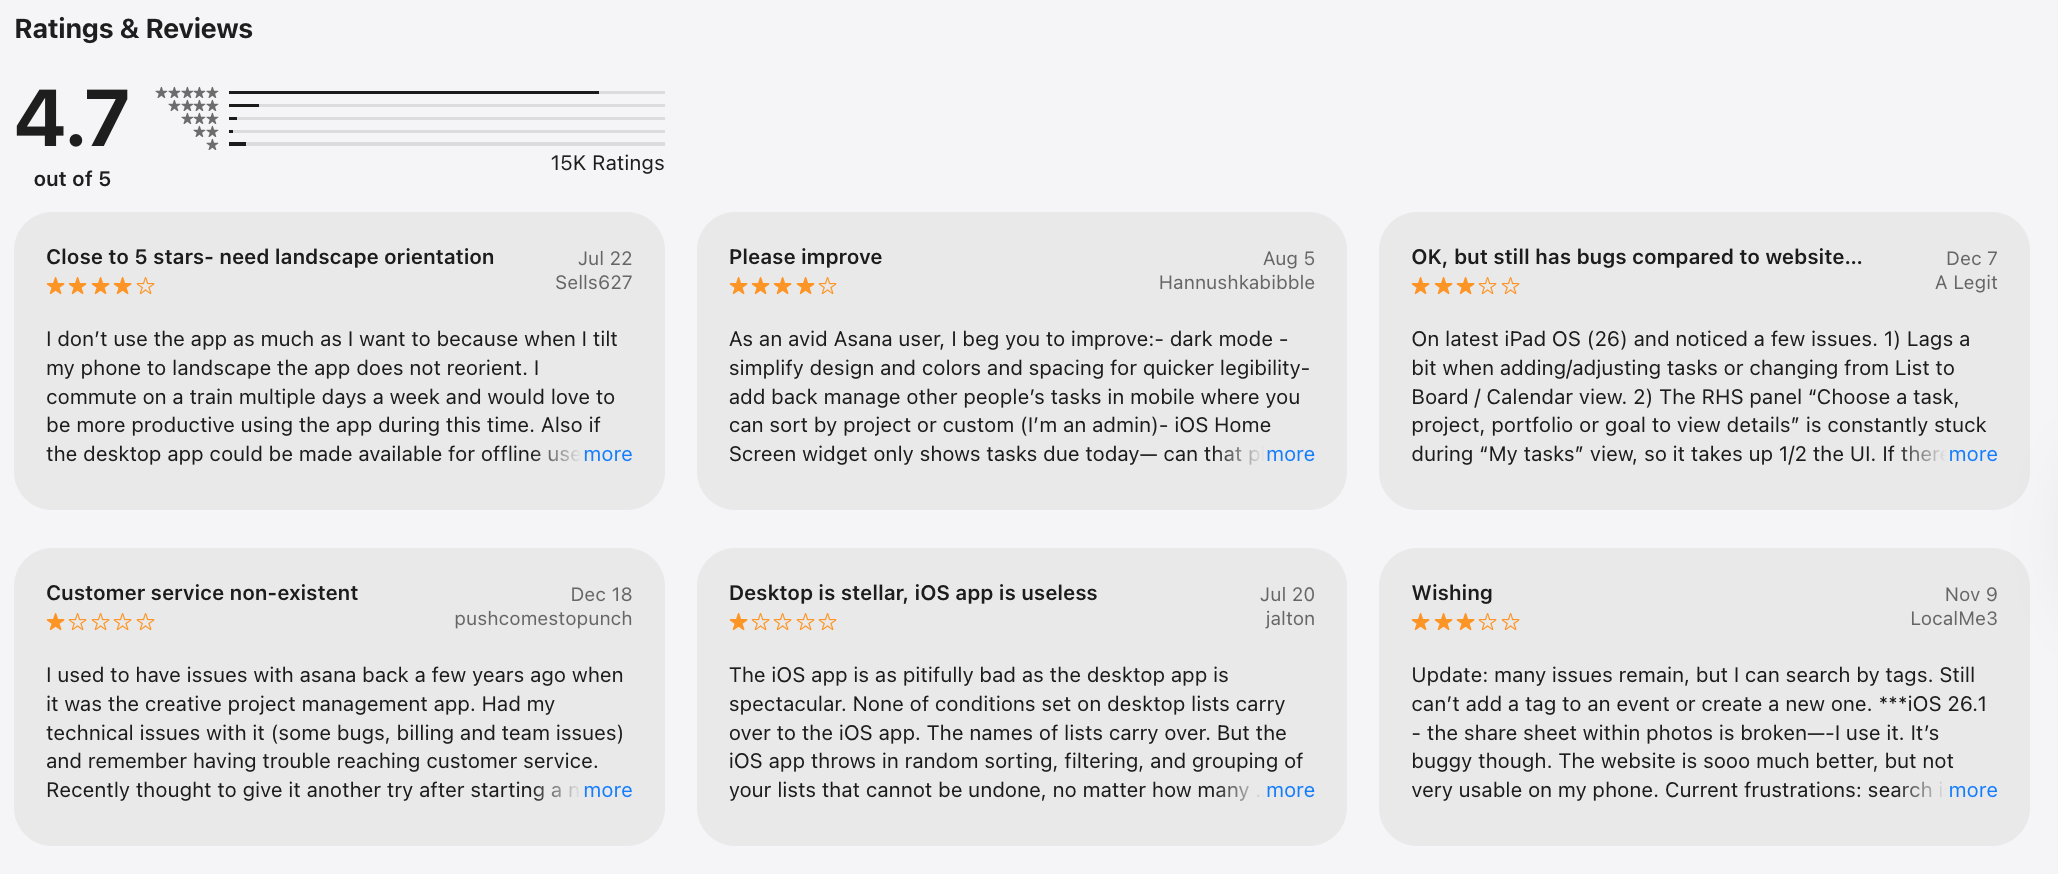2058x874 pixels.
Task: Click the username Hannushkabibble
Action: point(1237,282)
